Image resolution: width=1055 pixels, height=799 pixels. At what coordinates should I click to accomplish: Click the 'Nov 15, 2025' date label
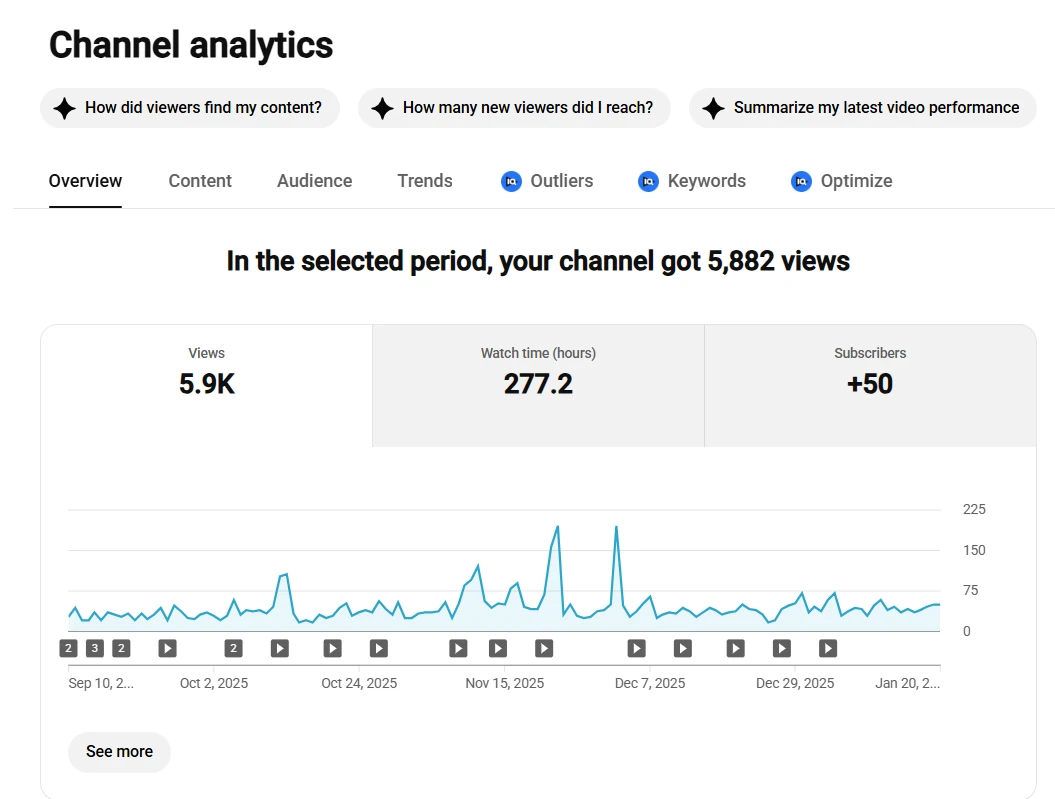[x=505, y=683]
